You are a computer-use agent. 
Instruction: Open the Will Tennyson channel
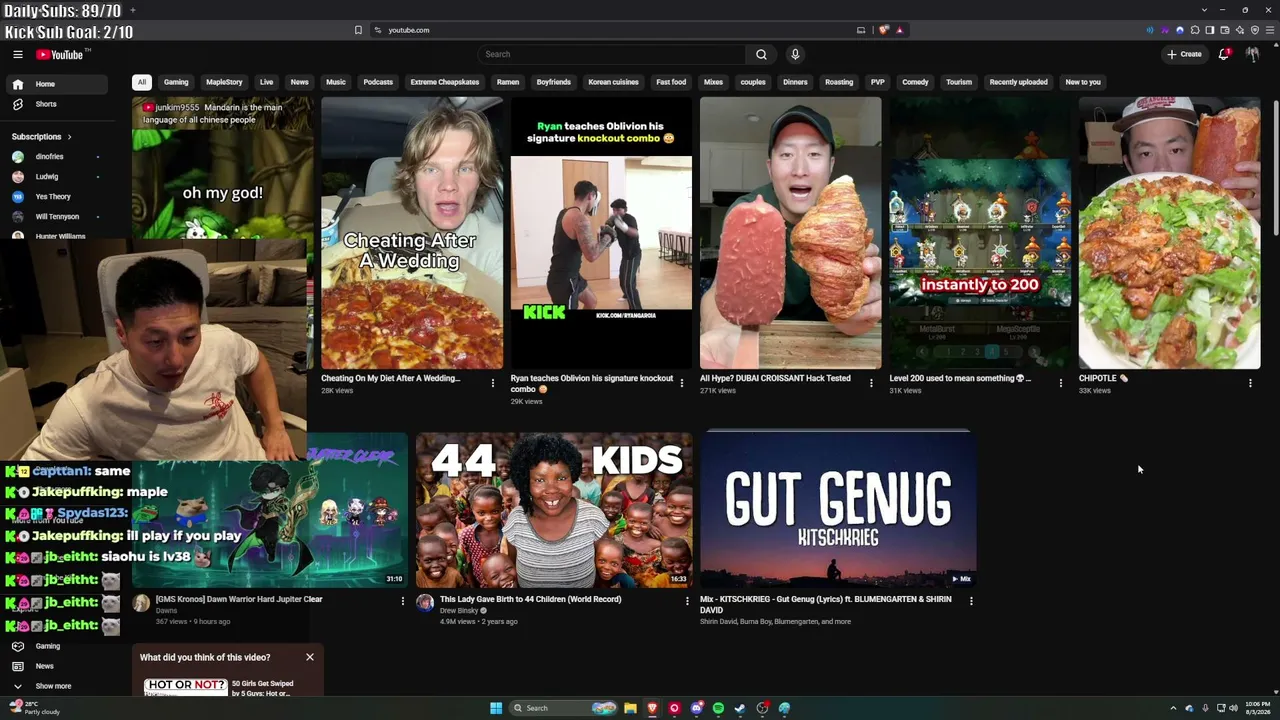58,216
